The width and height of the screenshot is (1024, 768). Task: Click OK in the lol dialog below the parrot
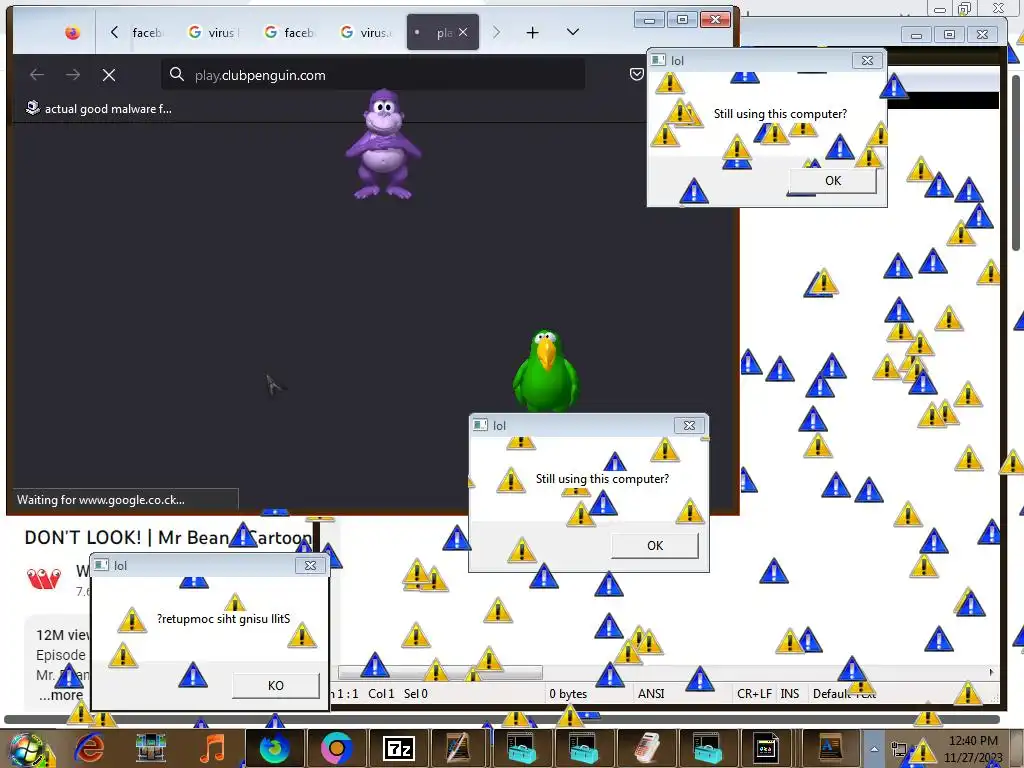pyautogui.click(x=655, y=546)
